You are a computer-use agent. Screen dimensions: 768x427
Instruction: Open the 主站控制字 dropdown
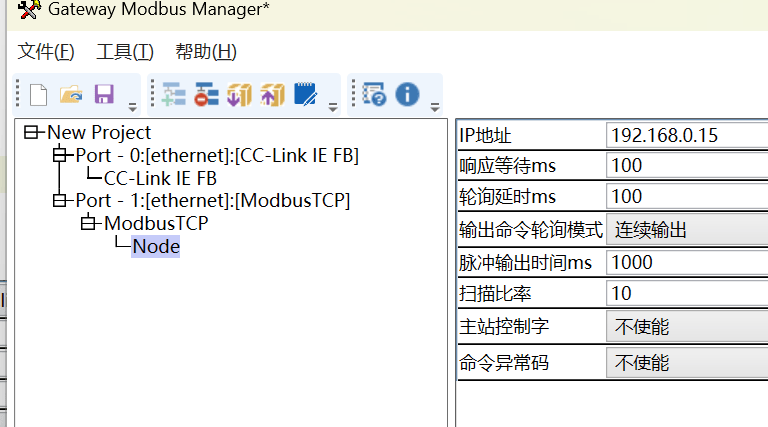[x=687, y=326]
